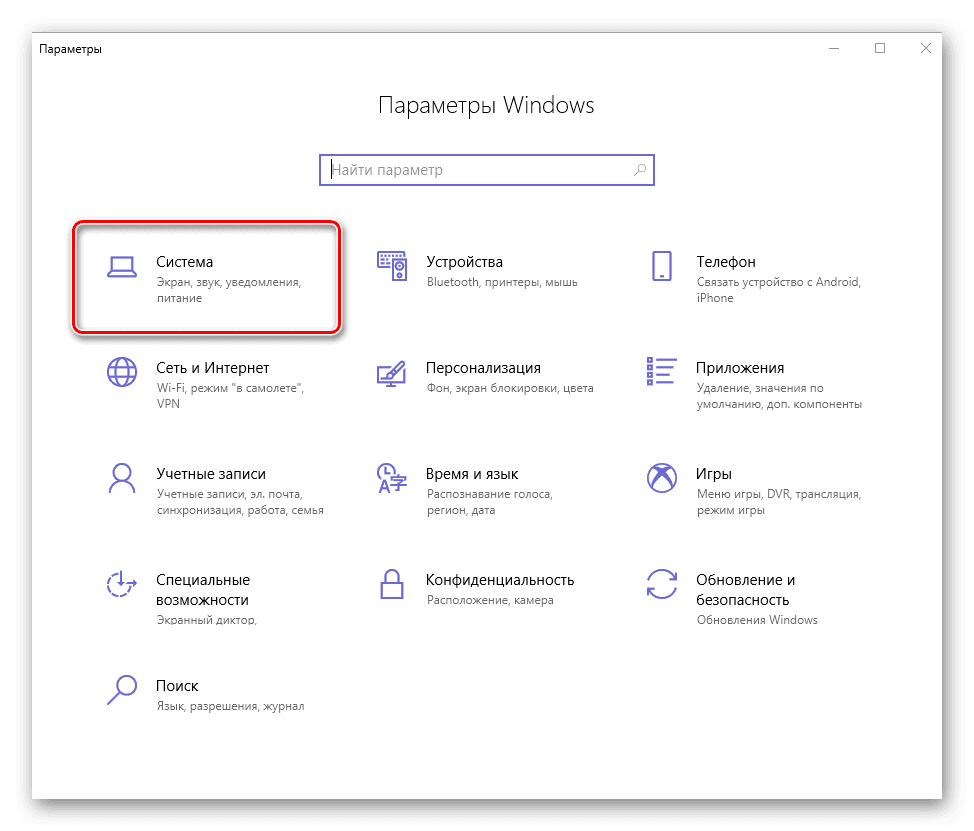Viewport: 974px width, 831px height.
Task: Click text 'Язык, разрешения, журнал'
Action: tap(230, 707)
